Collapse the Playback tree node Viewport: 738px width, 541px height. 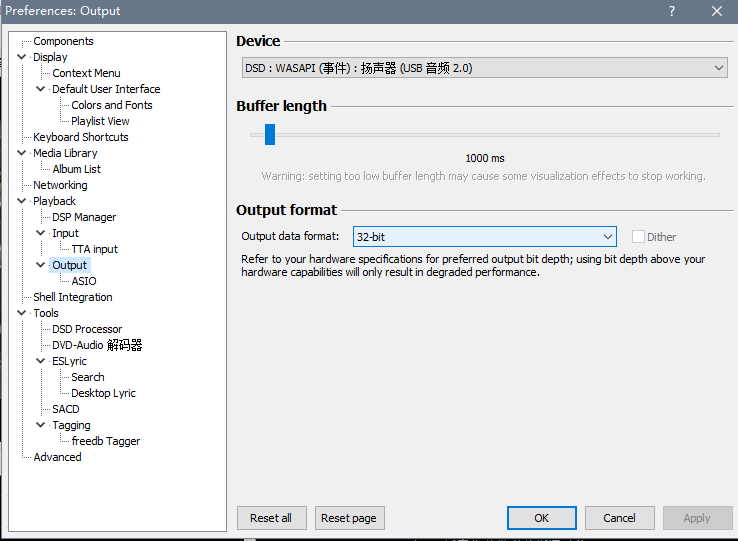(22, 201)
